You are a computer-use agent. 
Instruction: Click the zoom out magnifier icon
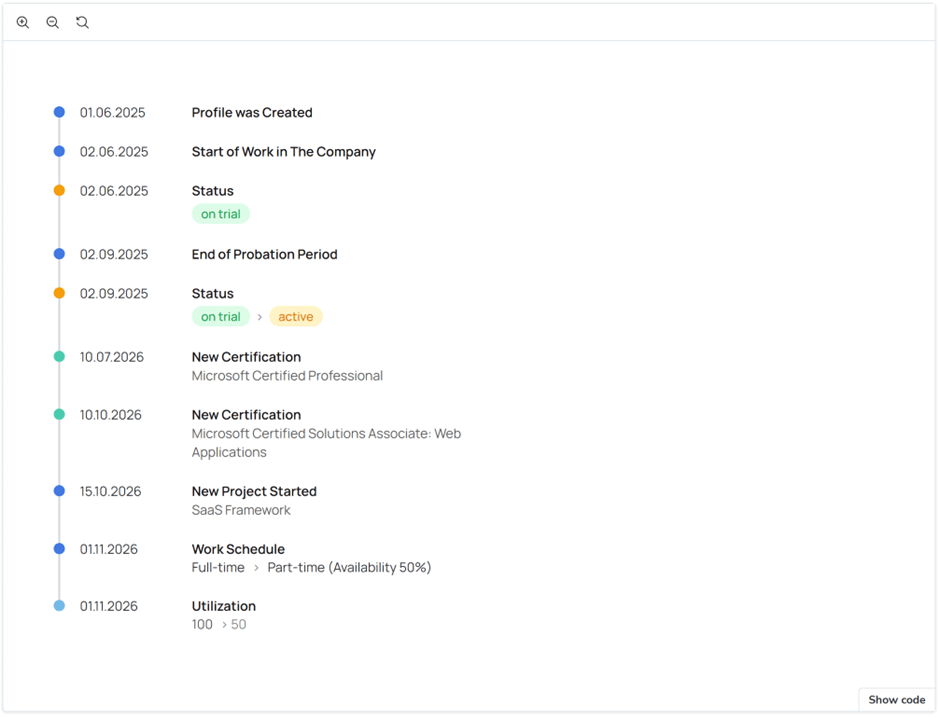click(53, 22)
